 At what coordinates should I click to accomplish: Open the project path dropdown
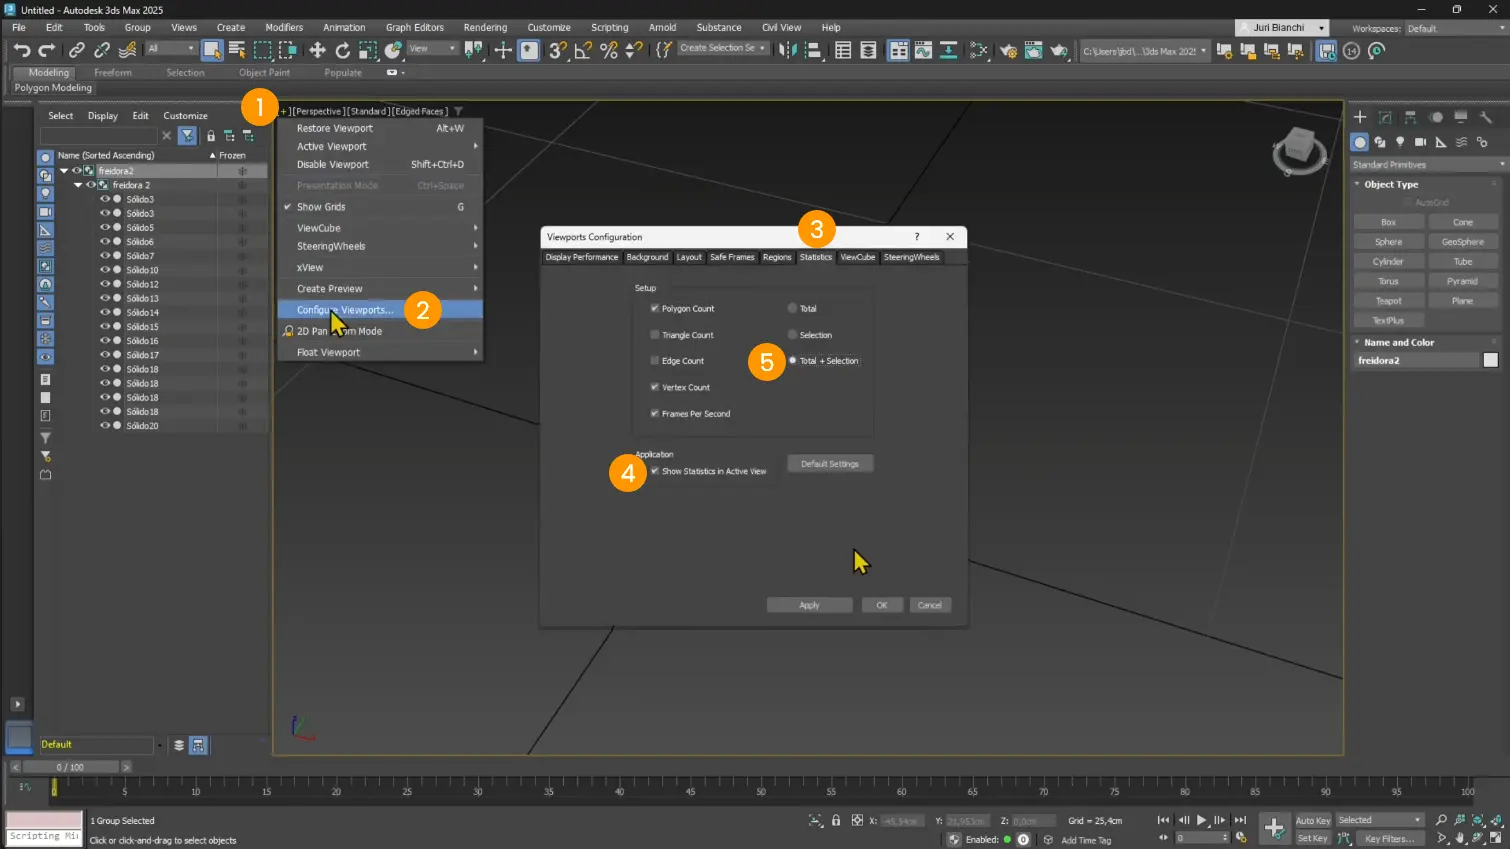click(1145, 50)
